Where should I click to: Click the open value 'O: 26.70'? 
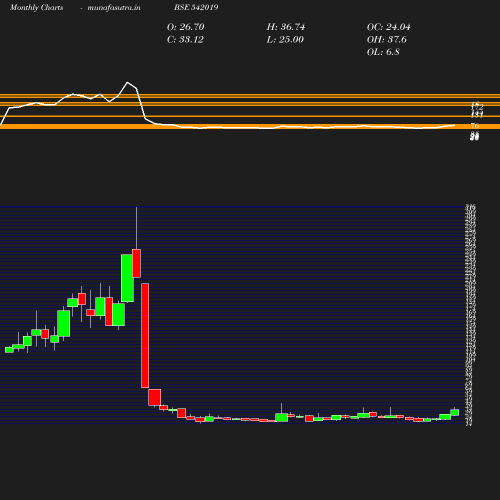(185, 27)
